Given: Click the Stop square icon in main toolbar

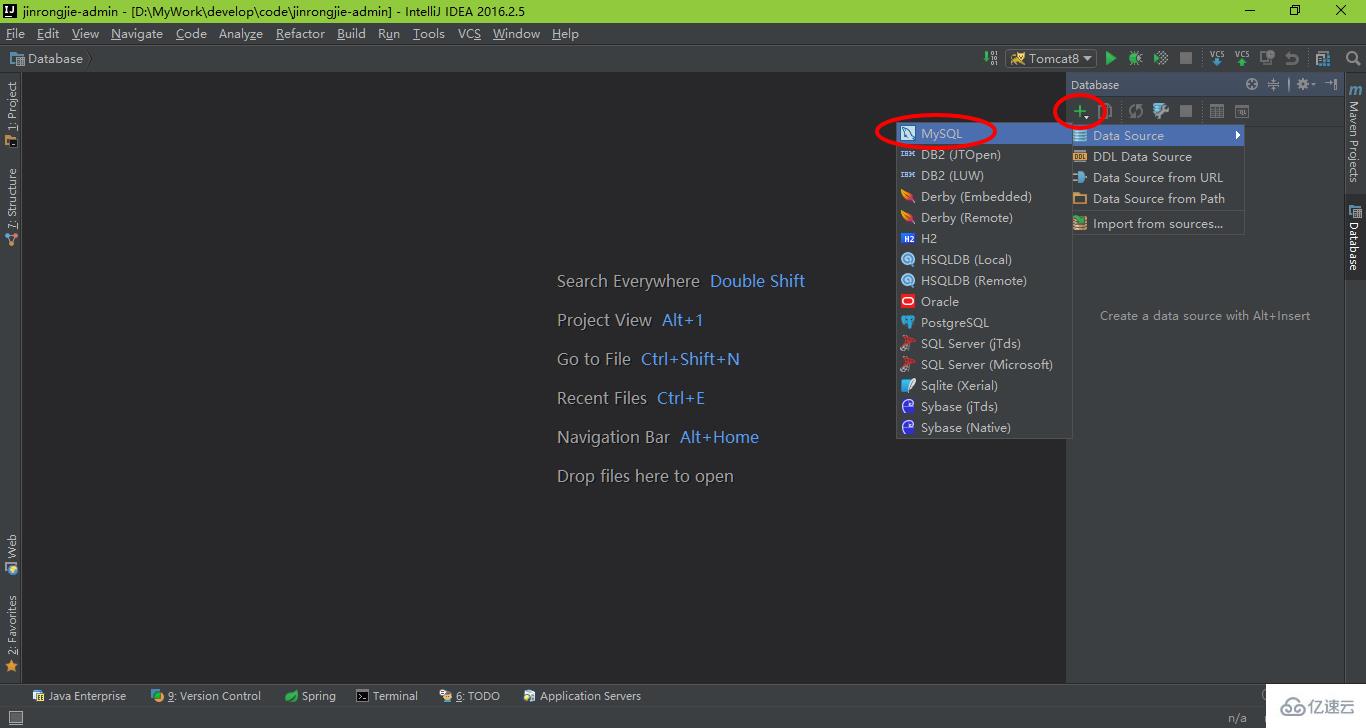Looking at the screenshot, I should pos(1186,59).
